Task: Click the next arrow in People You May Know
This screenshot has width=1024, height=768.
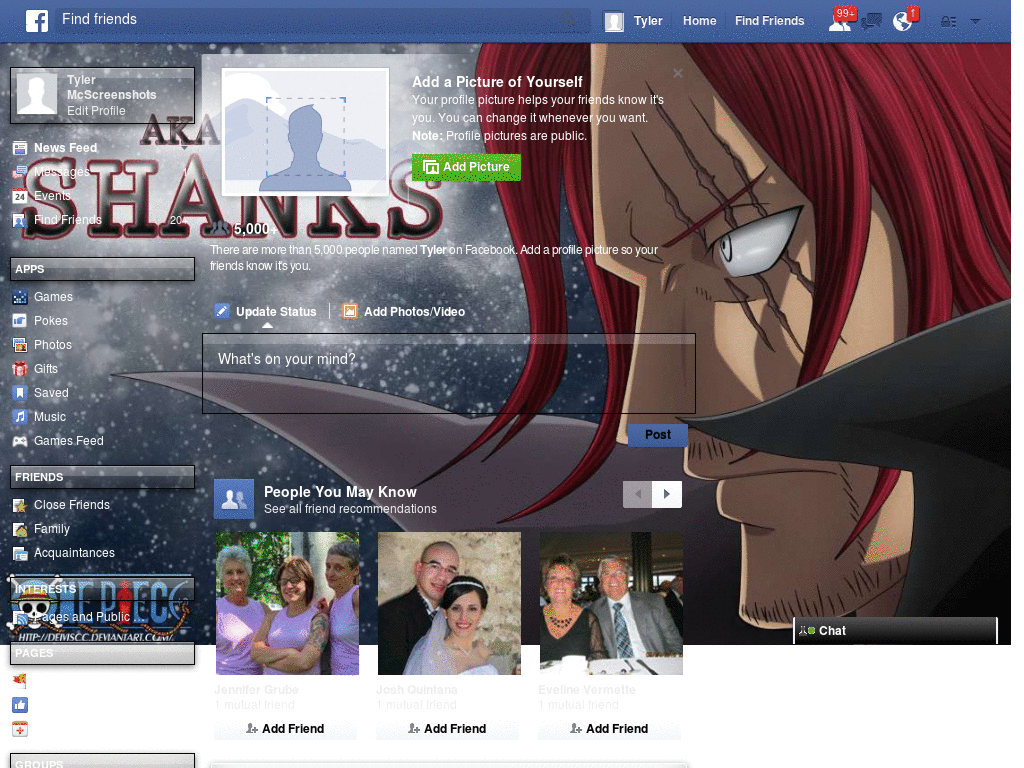Action: (666, 493)
